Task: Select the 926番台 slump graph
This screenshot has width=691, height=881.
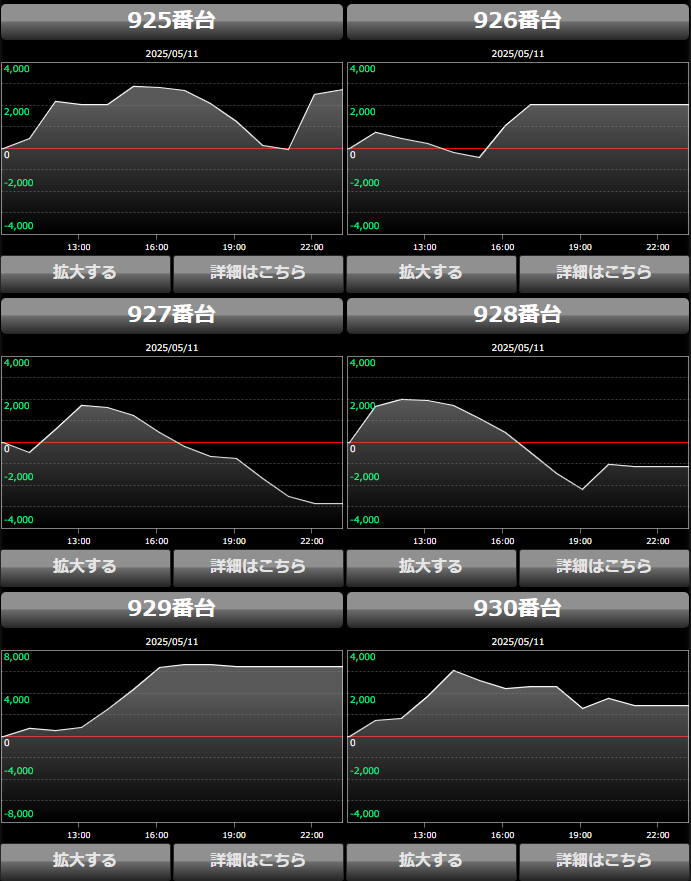Action: click(x=518, y=148)
